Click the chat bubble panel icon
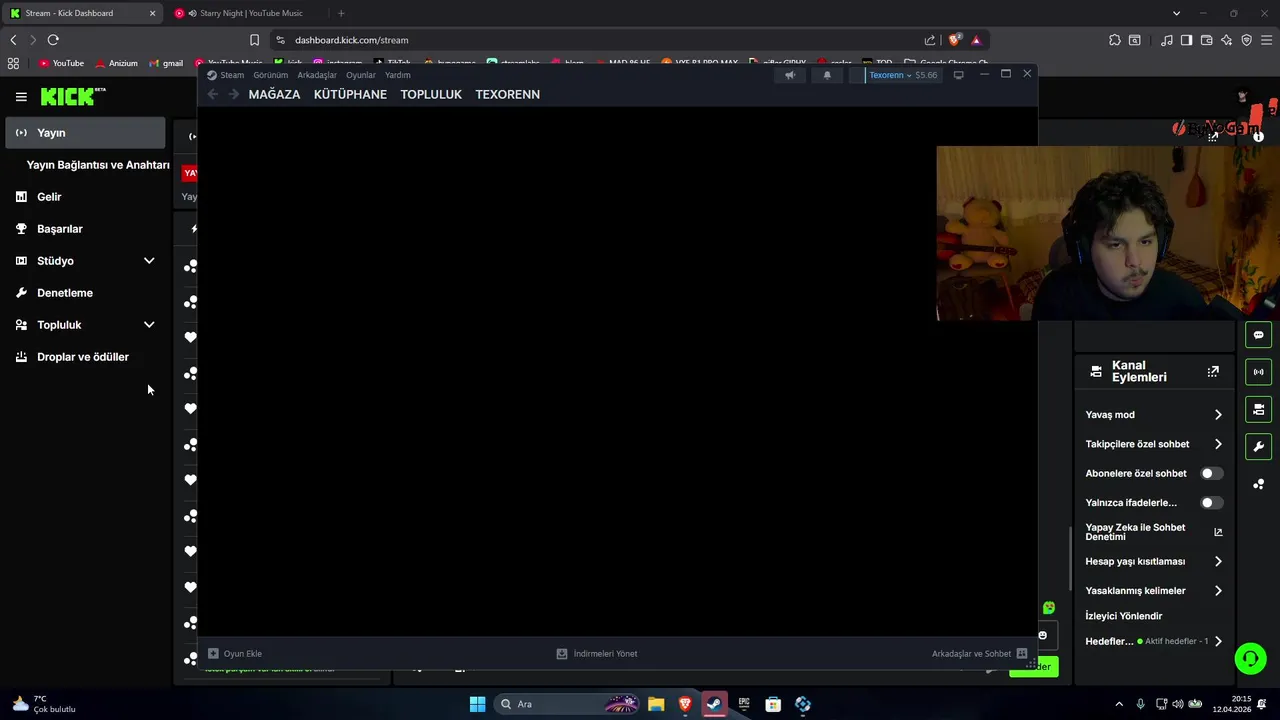 (x=1259, y=335)
